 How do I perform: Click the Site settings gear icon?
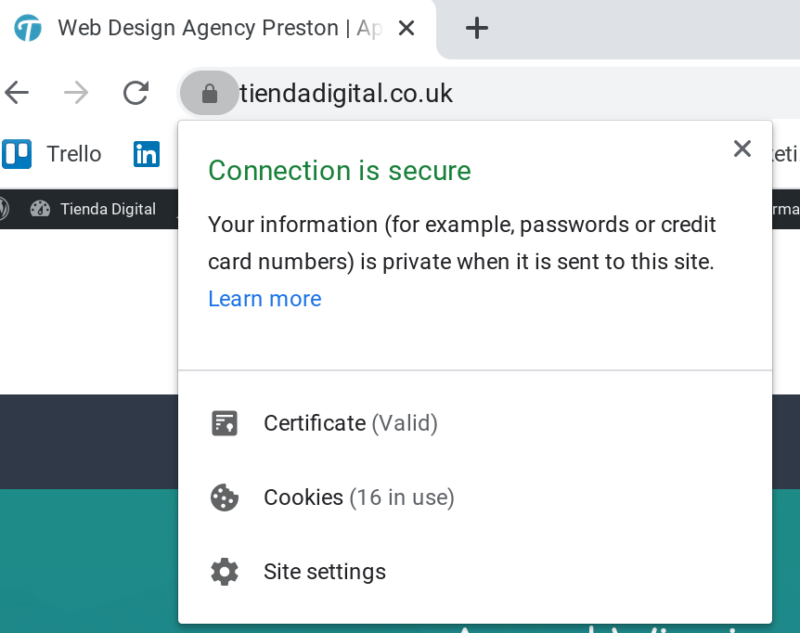224,572
